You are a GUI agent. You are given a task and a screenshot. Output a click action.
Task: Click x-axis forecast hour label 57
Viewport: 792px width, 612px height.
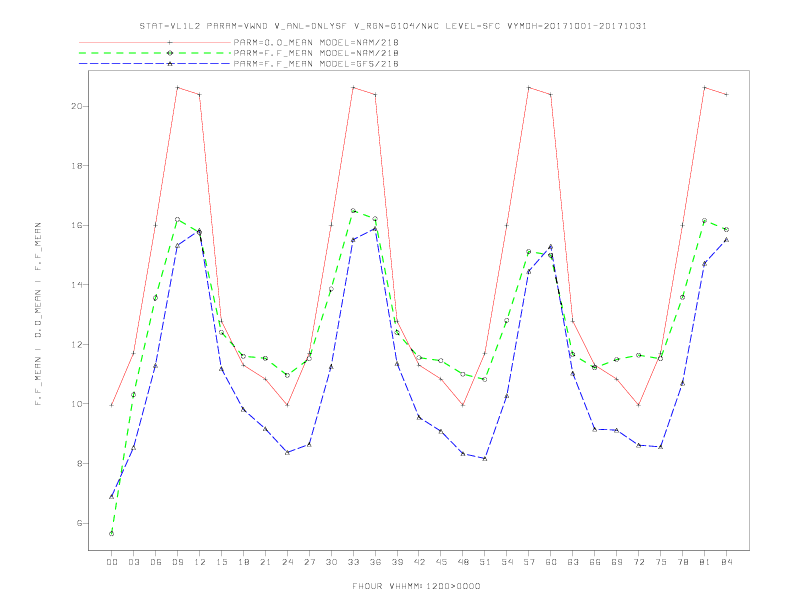click(529, 562)
